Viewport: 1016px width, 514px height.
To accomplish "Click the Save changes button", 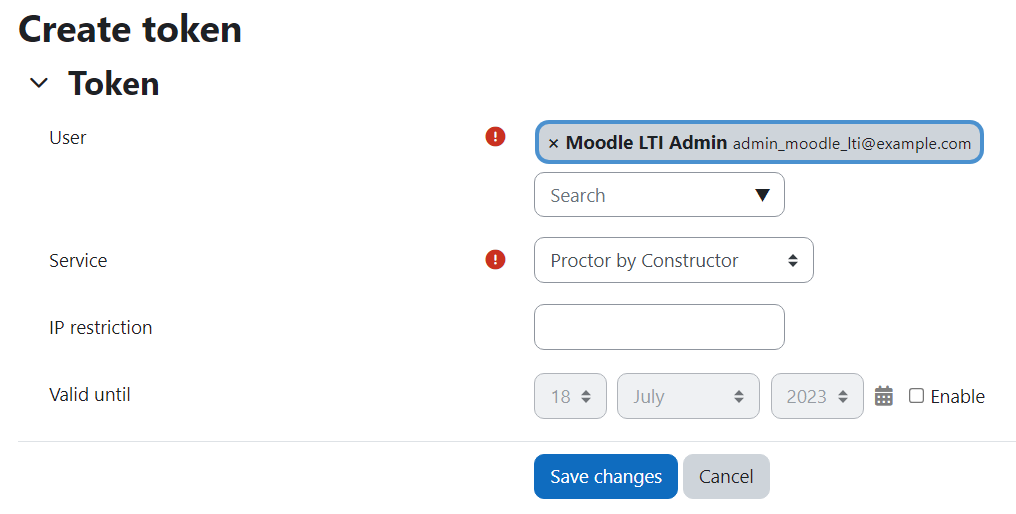I will coord(605,477).
